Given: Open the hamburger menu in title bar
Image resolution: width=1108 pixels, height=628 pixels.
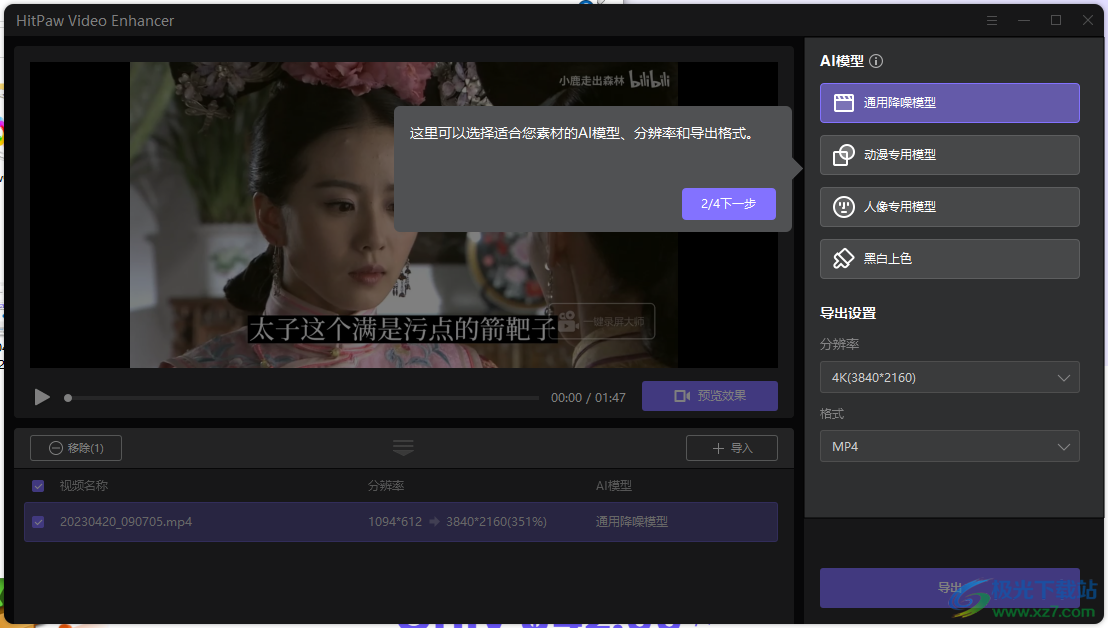Looking at the screenshot, I should (992, 20).
